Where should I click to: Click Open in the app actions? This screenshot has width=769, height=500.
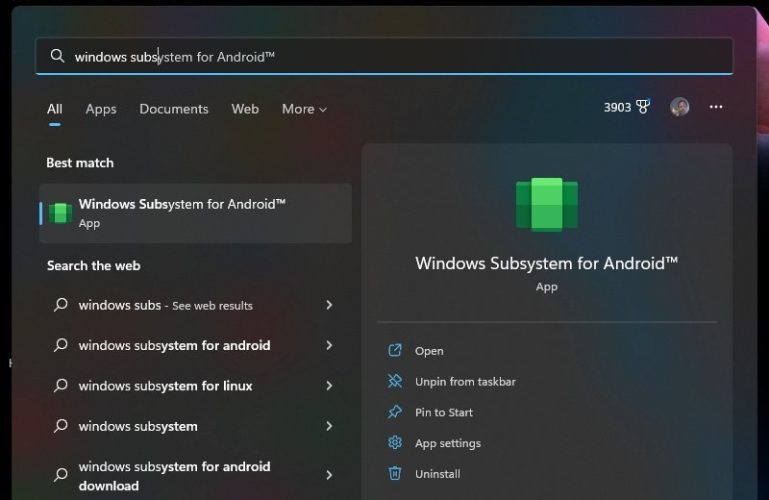click(x=429, y=351)
